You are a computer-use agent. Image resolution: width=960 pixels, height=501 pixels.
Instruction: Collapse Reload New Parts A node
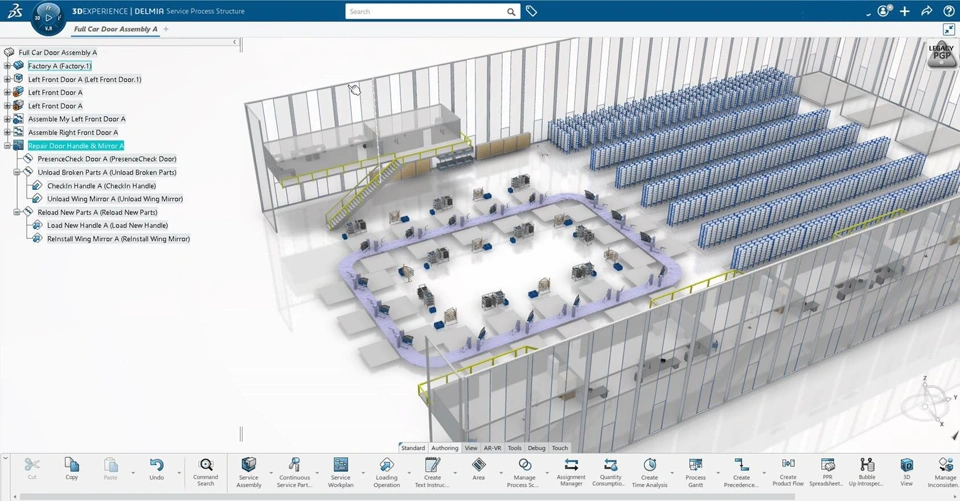[x=17, y=212]
